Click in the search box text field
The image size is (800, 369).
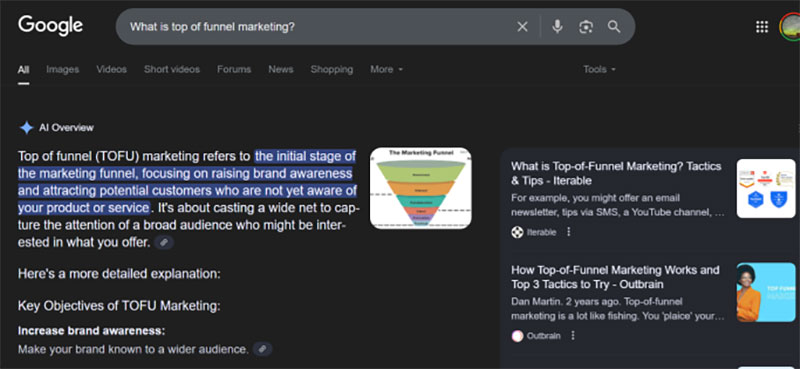316,27
